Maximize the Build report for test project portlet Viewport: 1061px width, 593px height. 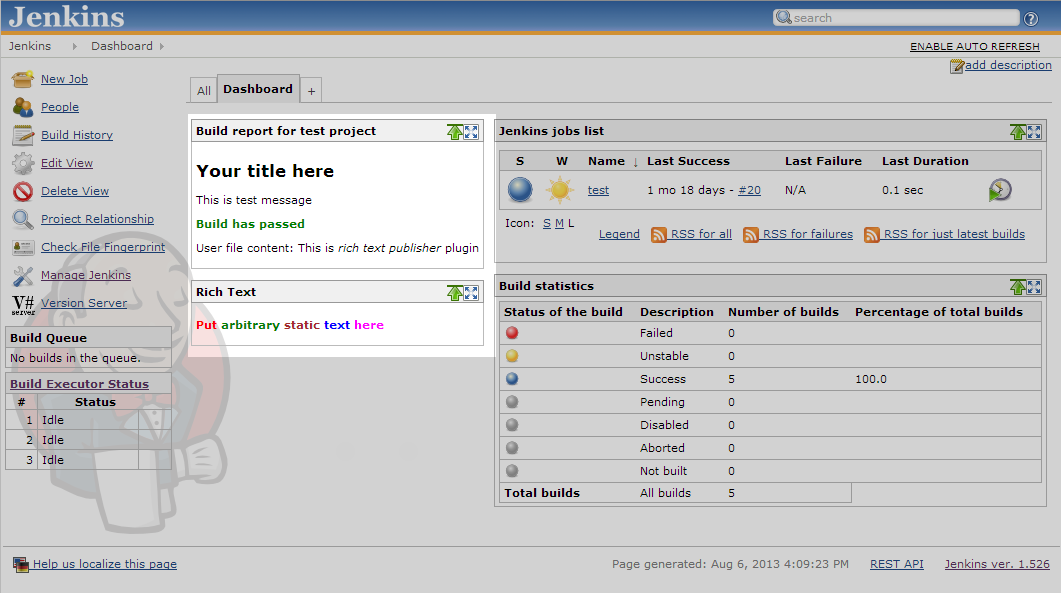click(471, 131)
